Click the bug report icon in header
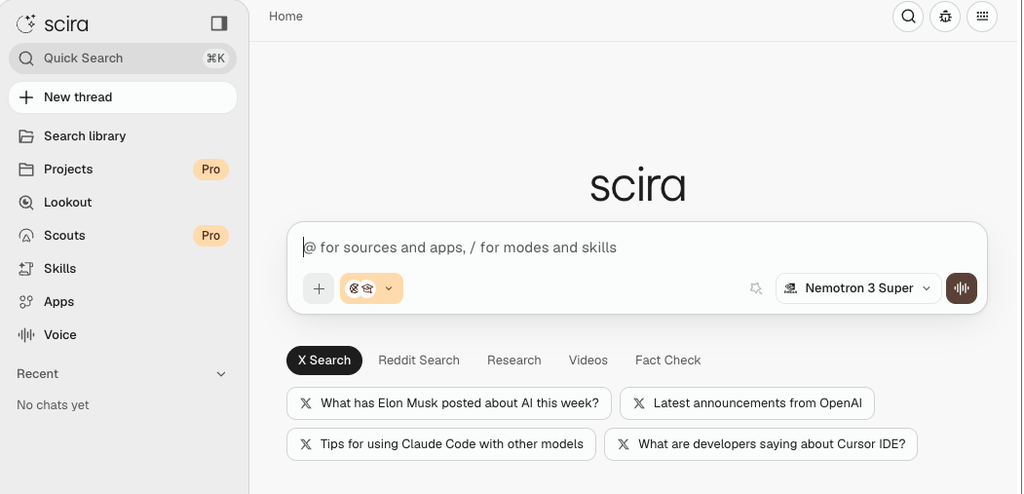The width and height of the screenshot is (1024, 494). (945, 16)
